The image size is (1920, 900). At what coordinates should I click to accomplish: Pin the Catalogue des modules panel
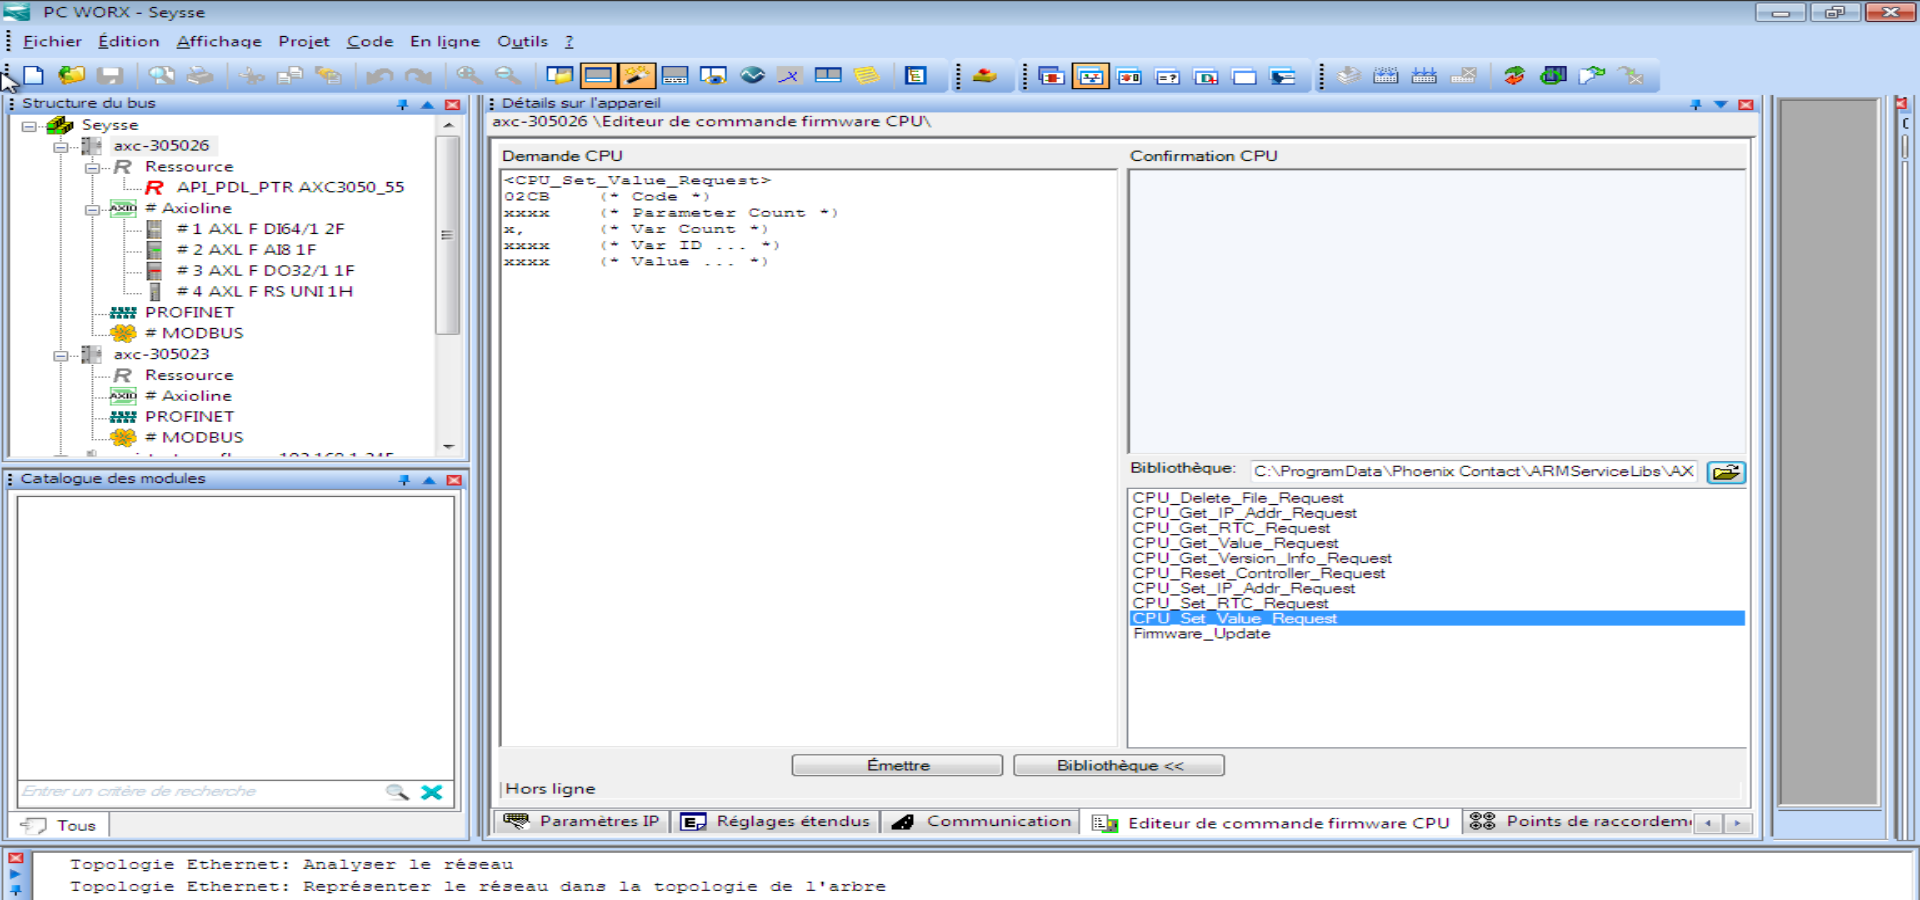tap(404, 480)
